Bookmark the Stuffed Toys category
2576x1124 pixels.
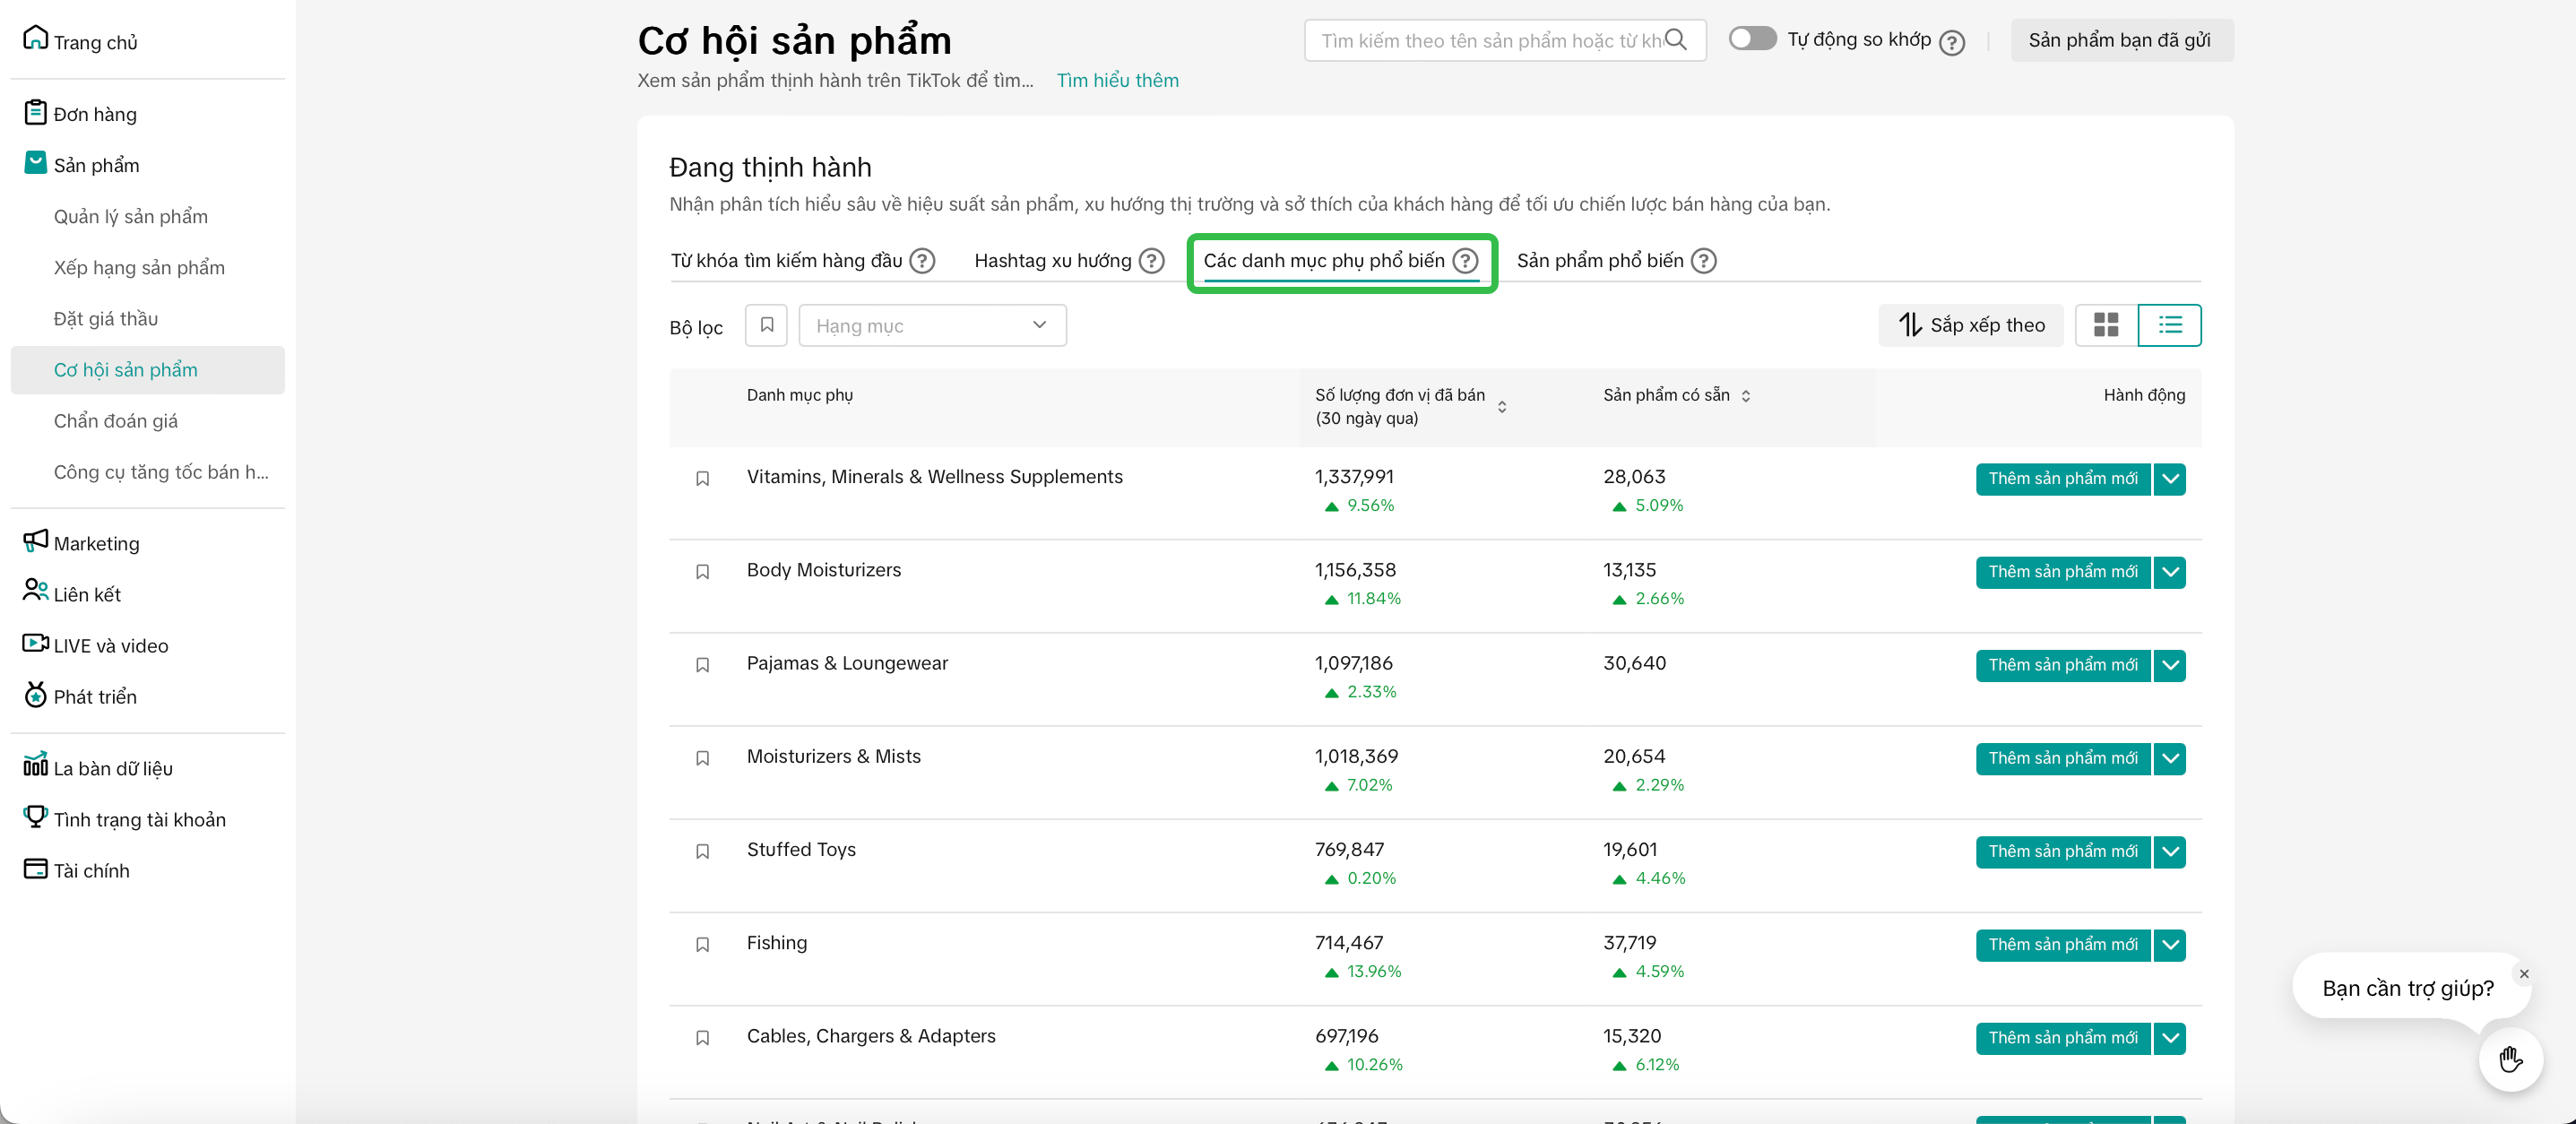702,851
